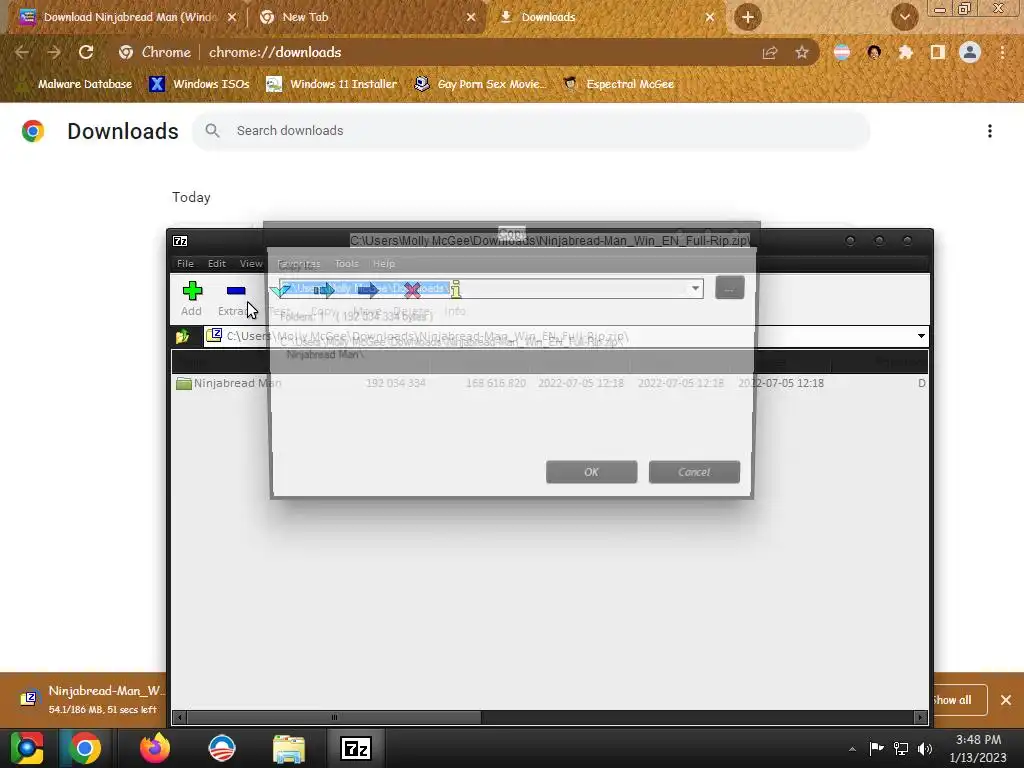Click the Ninjabread-Man download item in shelf

coord(91,699)
